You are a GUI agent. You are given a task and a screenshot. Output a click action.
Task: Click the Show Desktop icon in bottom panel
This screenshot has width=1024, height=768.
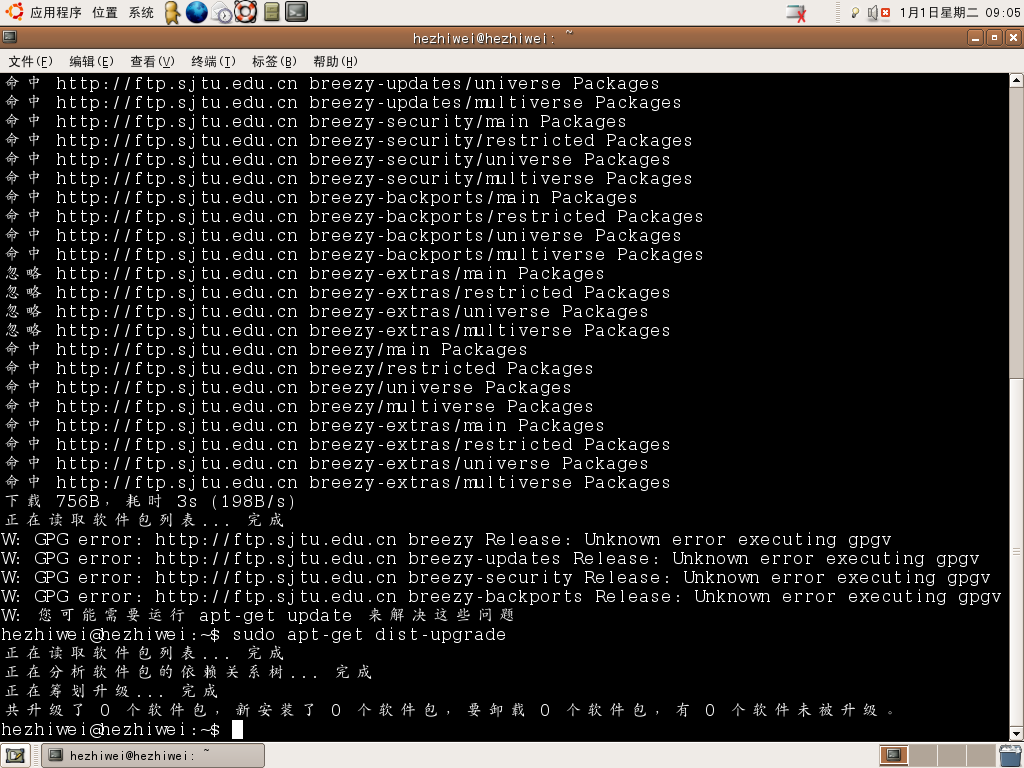coord(16,756)
